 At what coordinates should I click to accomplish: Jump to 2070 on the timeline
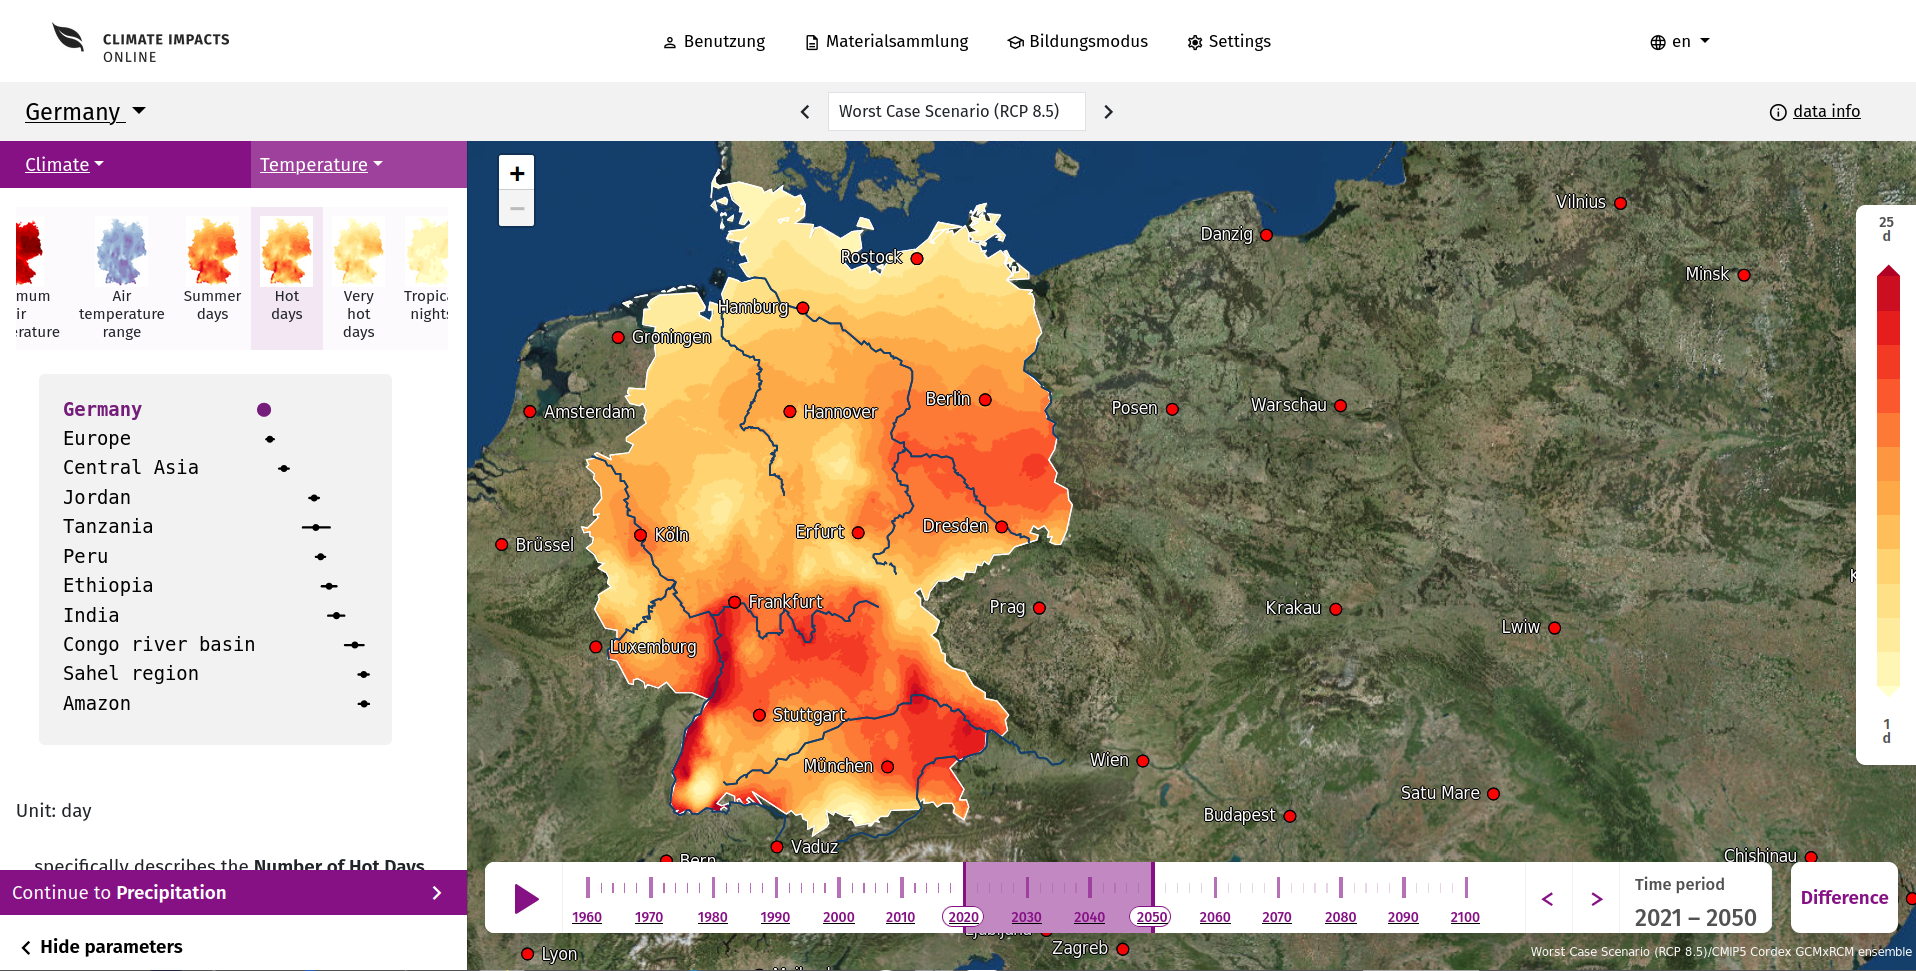coord(1277,917)
